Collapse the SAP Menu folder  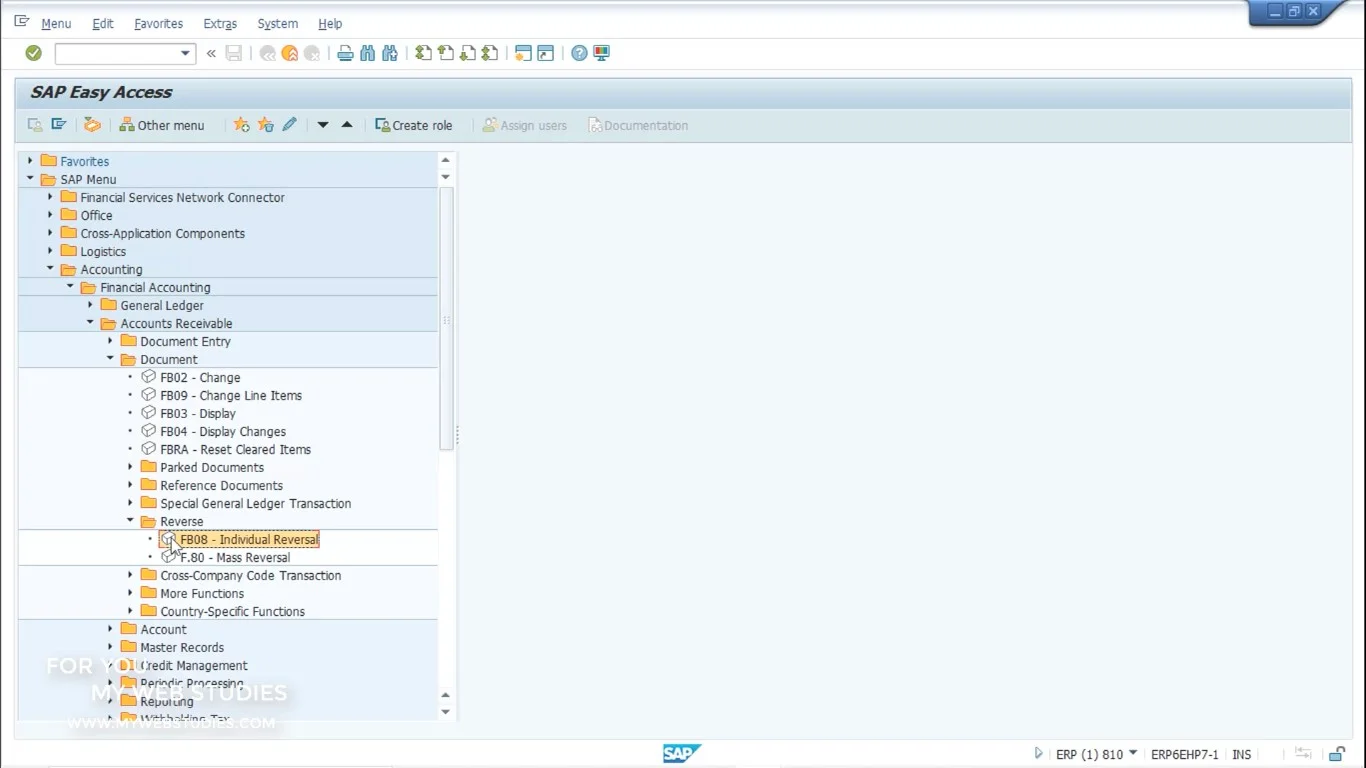[30, 179]
